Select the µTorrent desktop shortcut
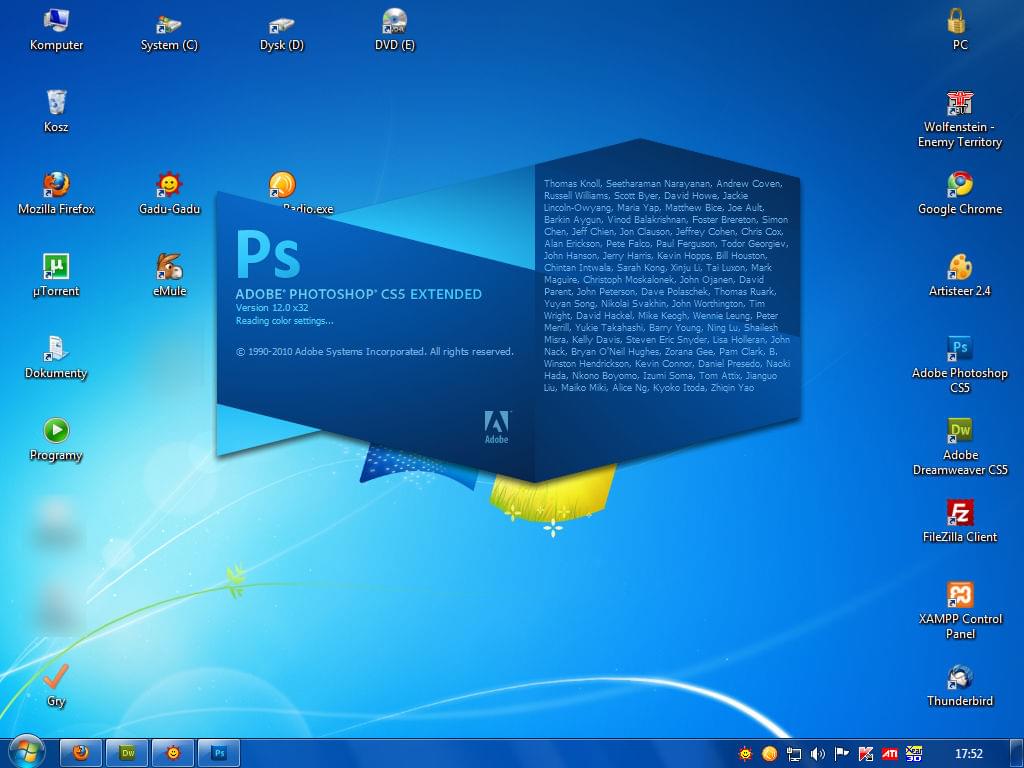This screenshot has width=1024, height=768. (56, 276)
